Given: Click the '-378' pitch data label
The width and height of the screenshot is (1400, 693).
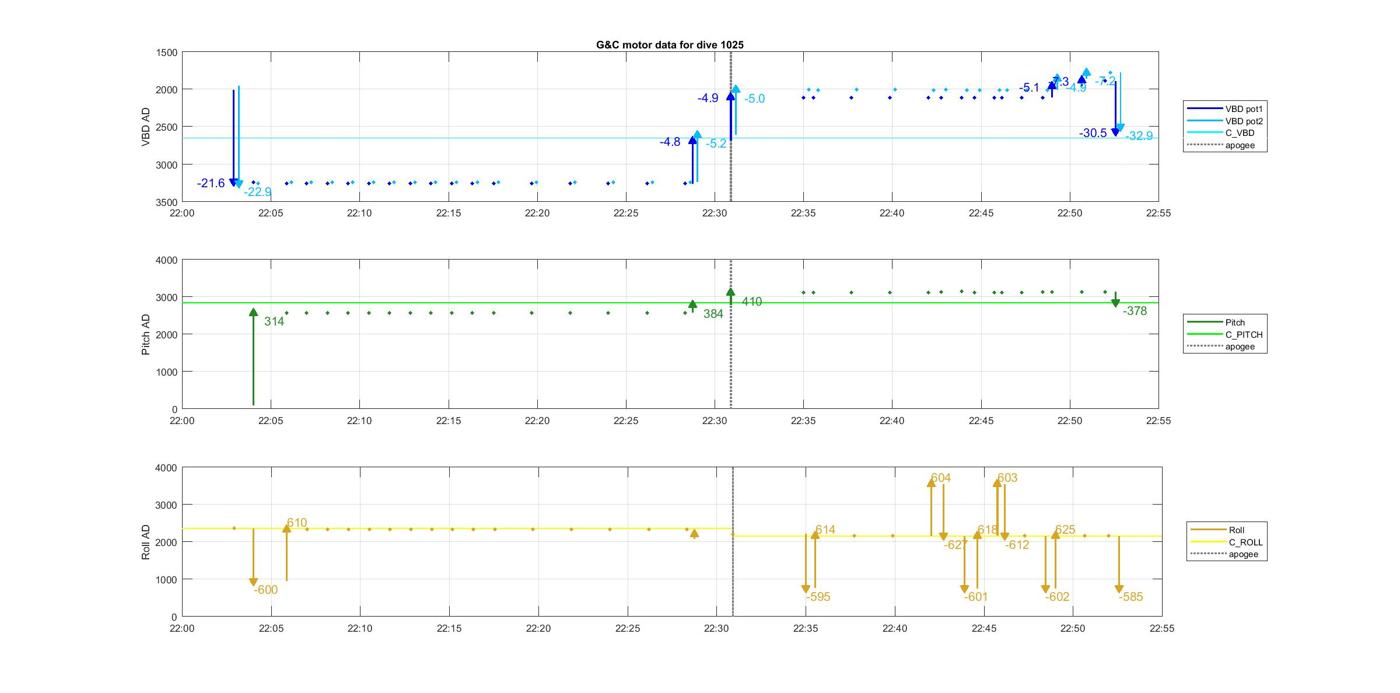Looking at the screenshot, I should pos(1135,312).
